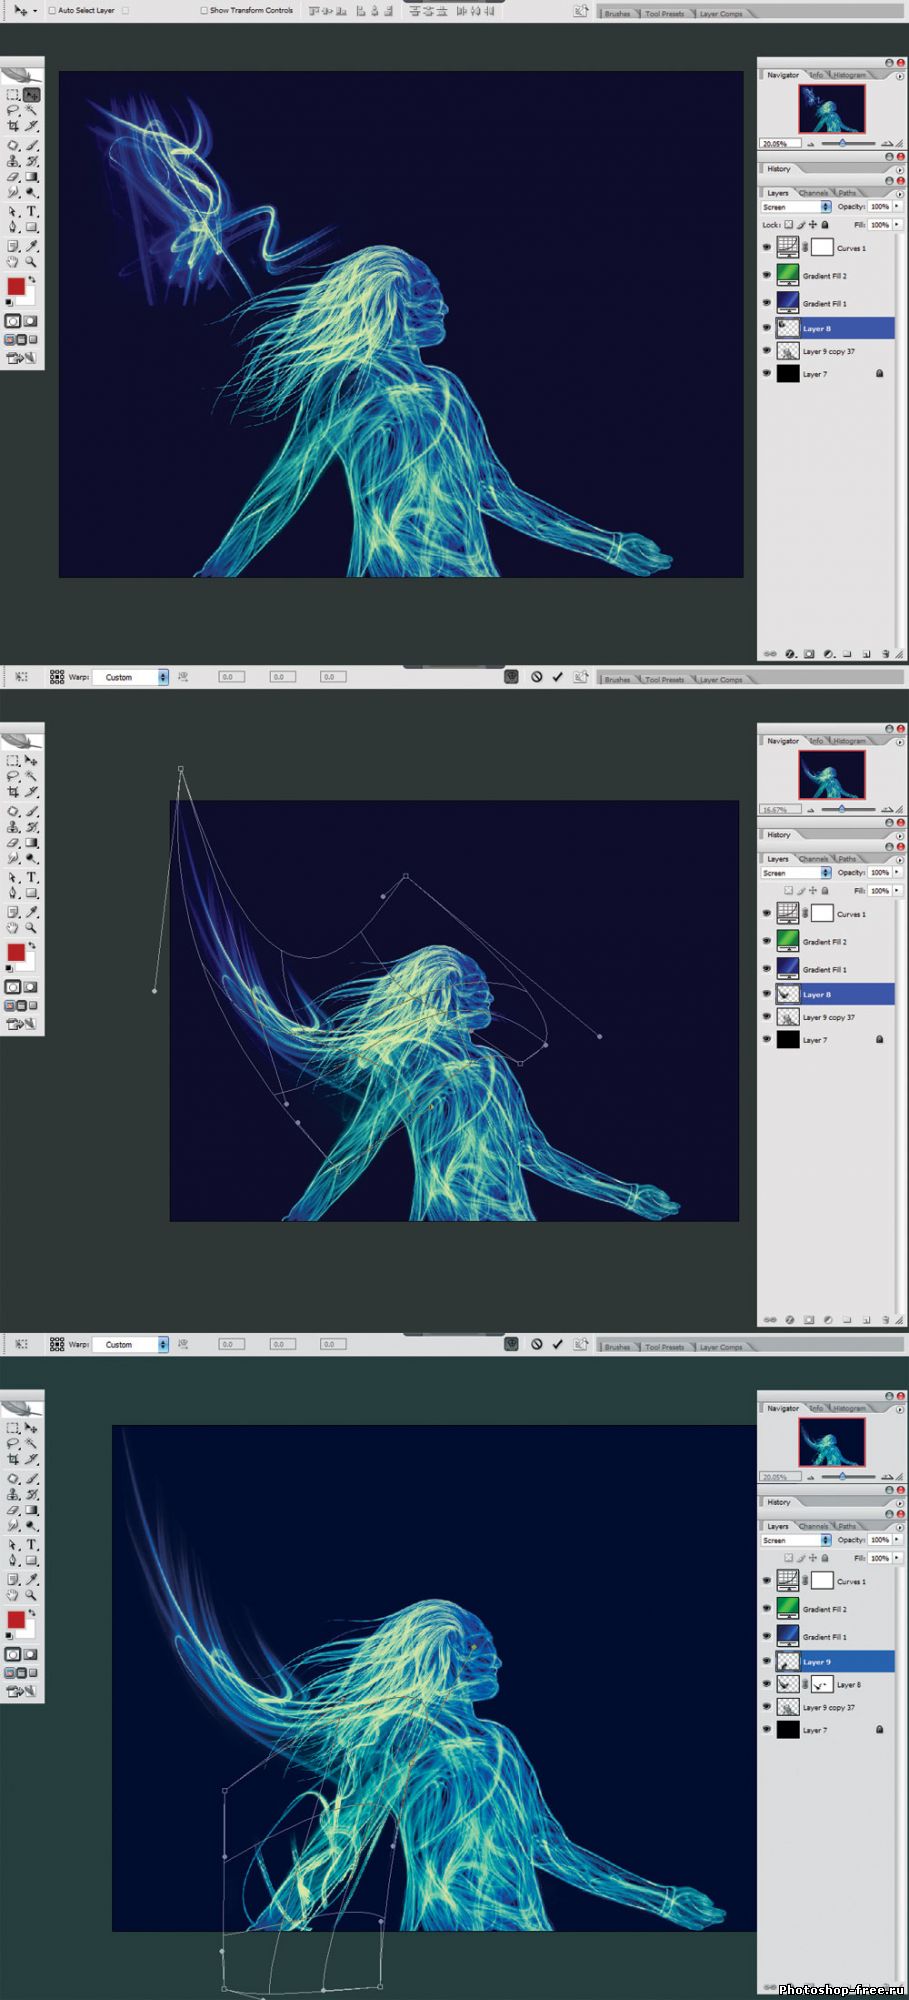Open the Warp Custom dropdown in middle options bar

coord(162,677)
